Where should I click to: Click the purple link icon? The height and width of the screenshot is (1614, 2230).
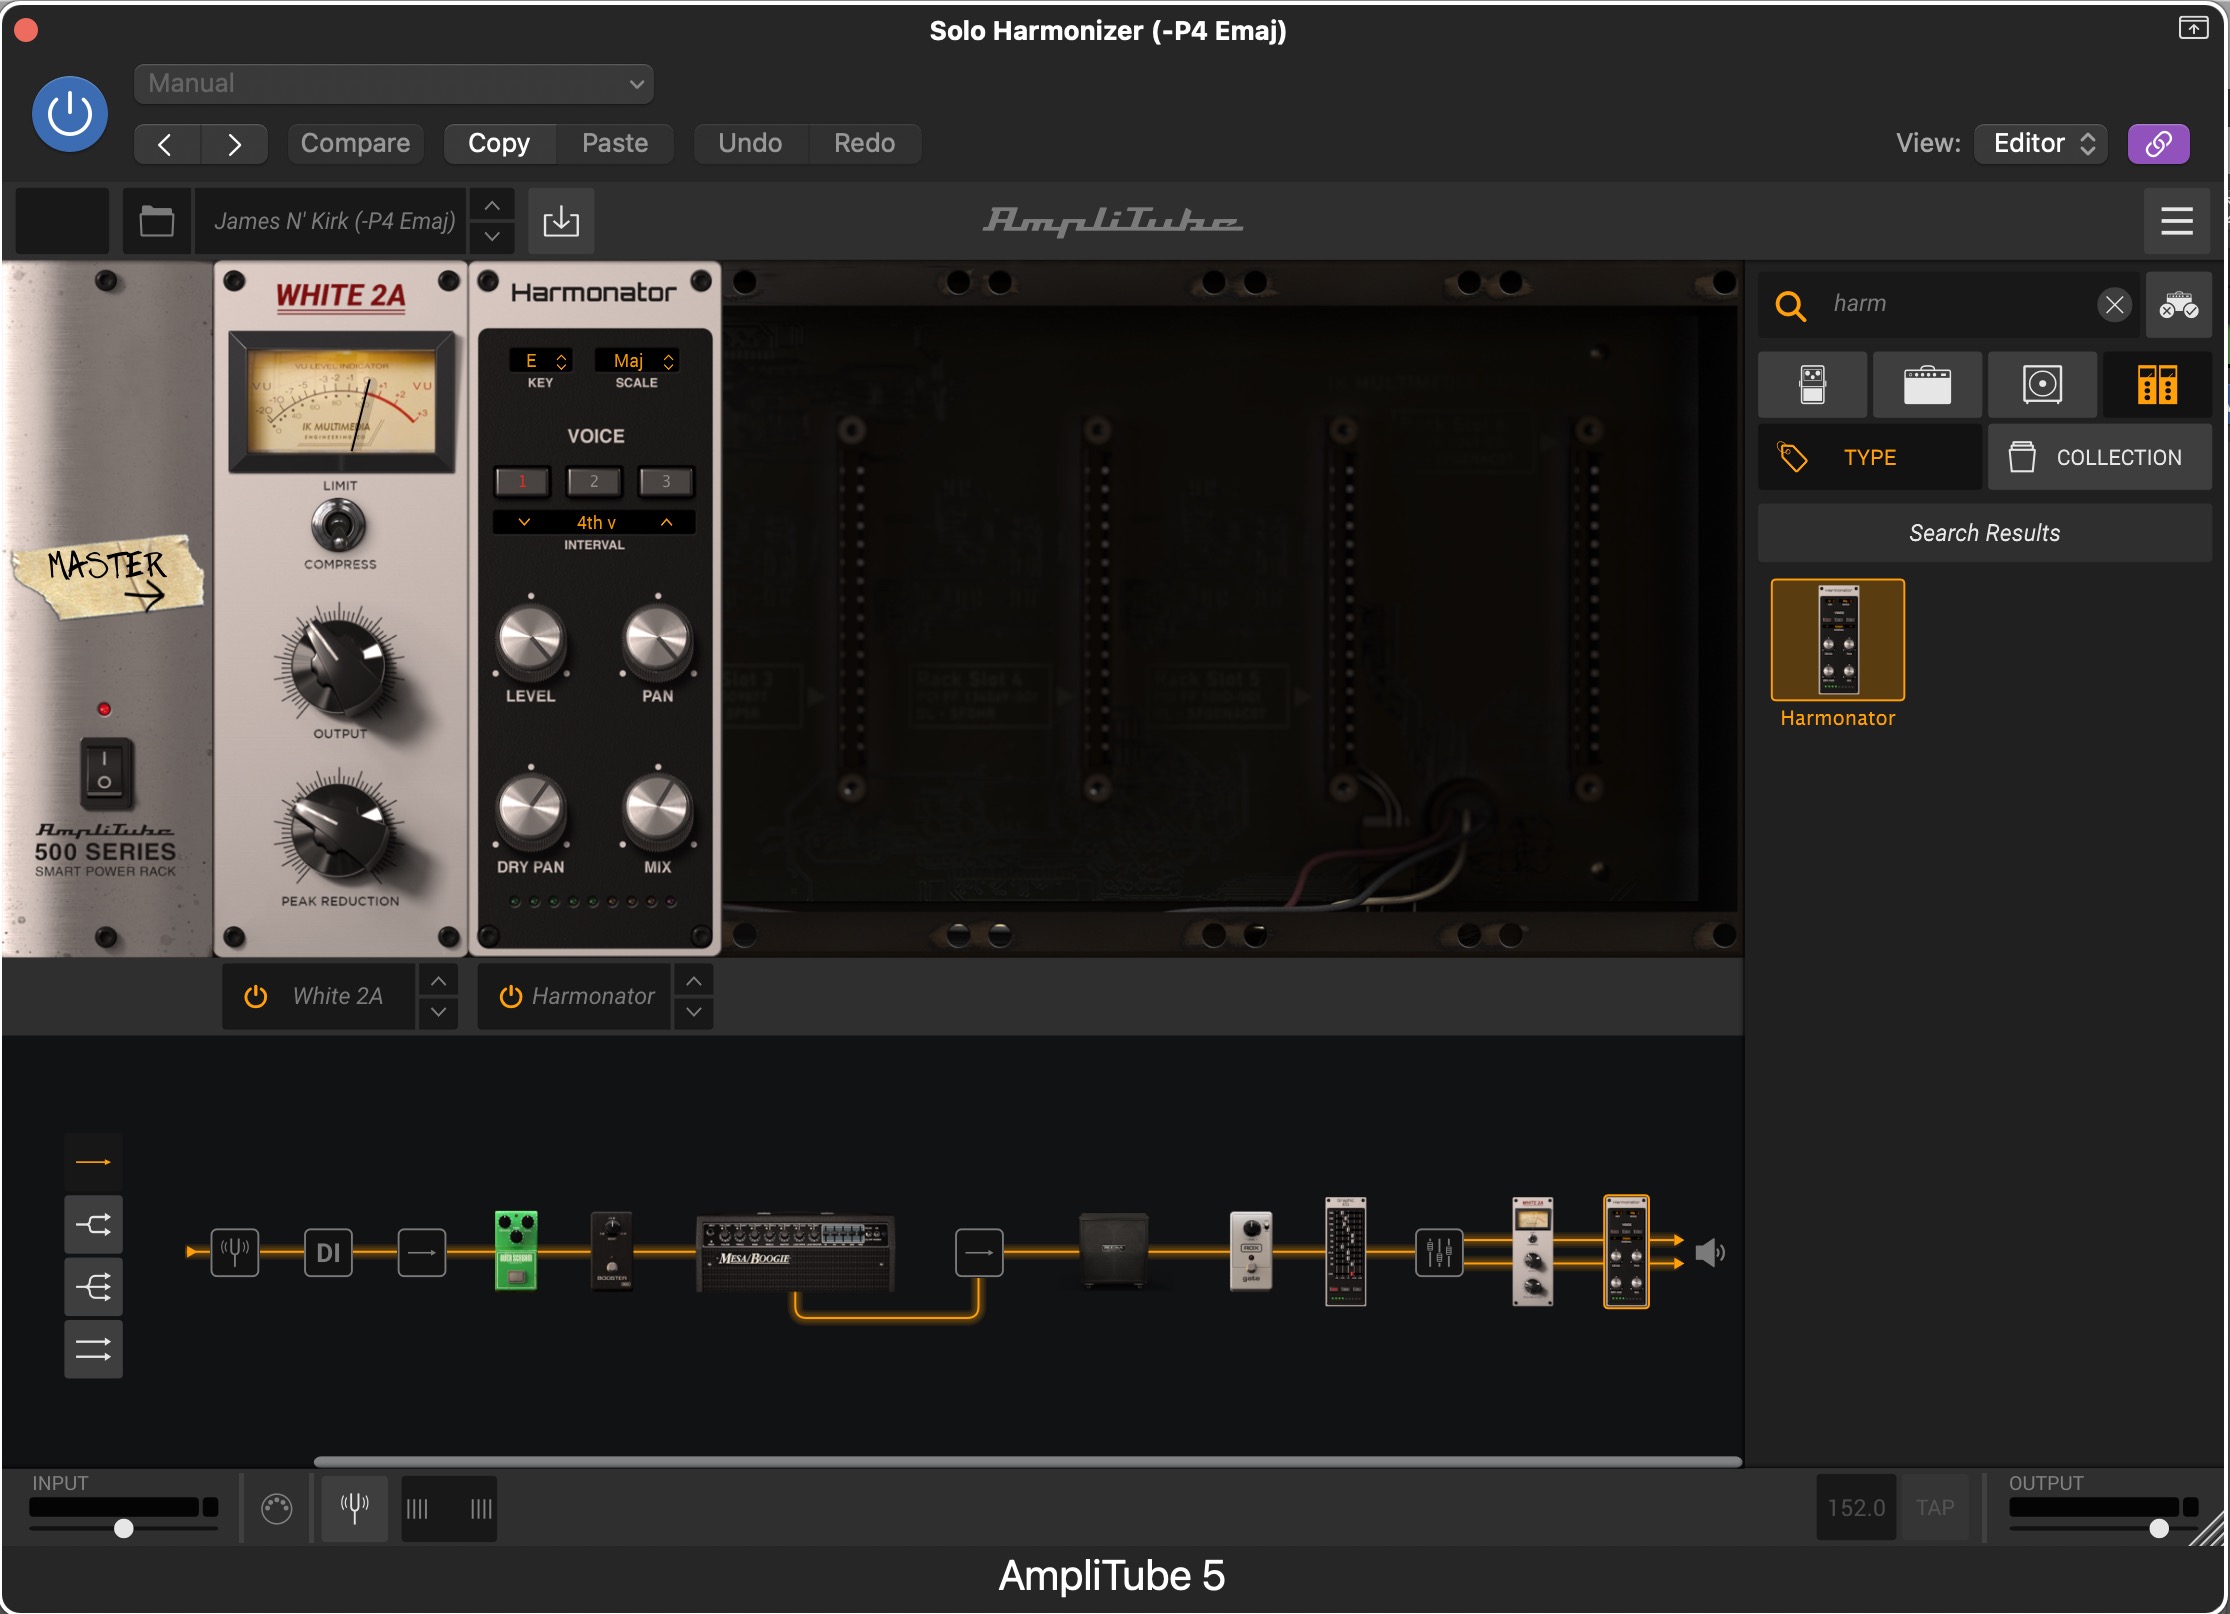click(2158, 144)
